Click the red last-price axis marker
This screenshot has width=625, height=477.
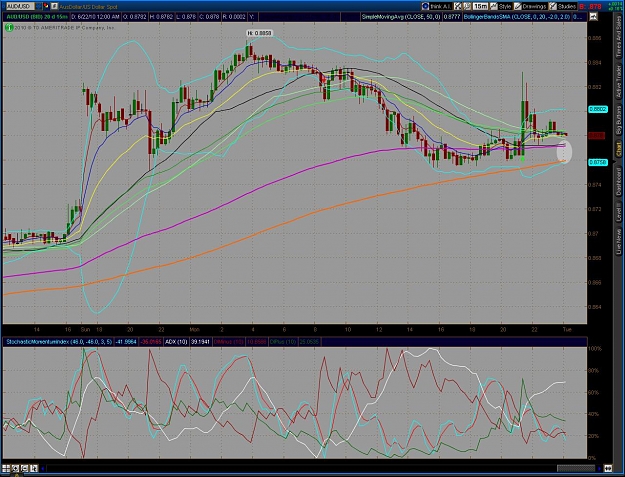(597, 136)
